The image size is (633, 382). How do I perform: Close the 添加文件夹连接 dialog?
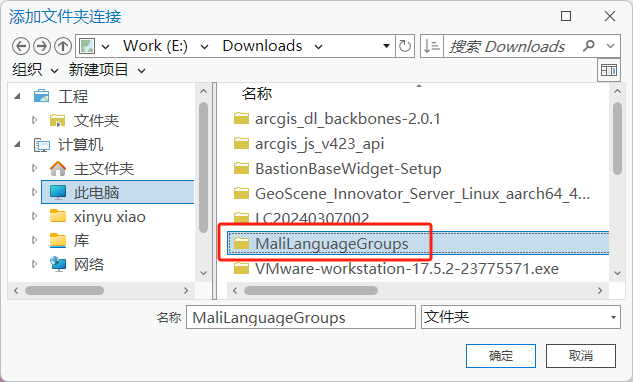[x=610, y=16]
